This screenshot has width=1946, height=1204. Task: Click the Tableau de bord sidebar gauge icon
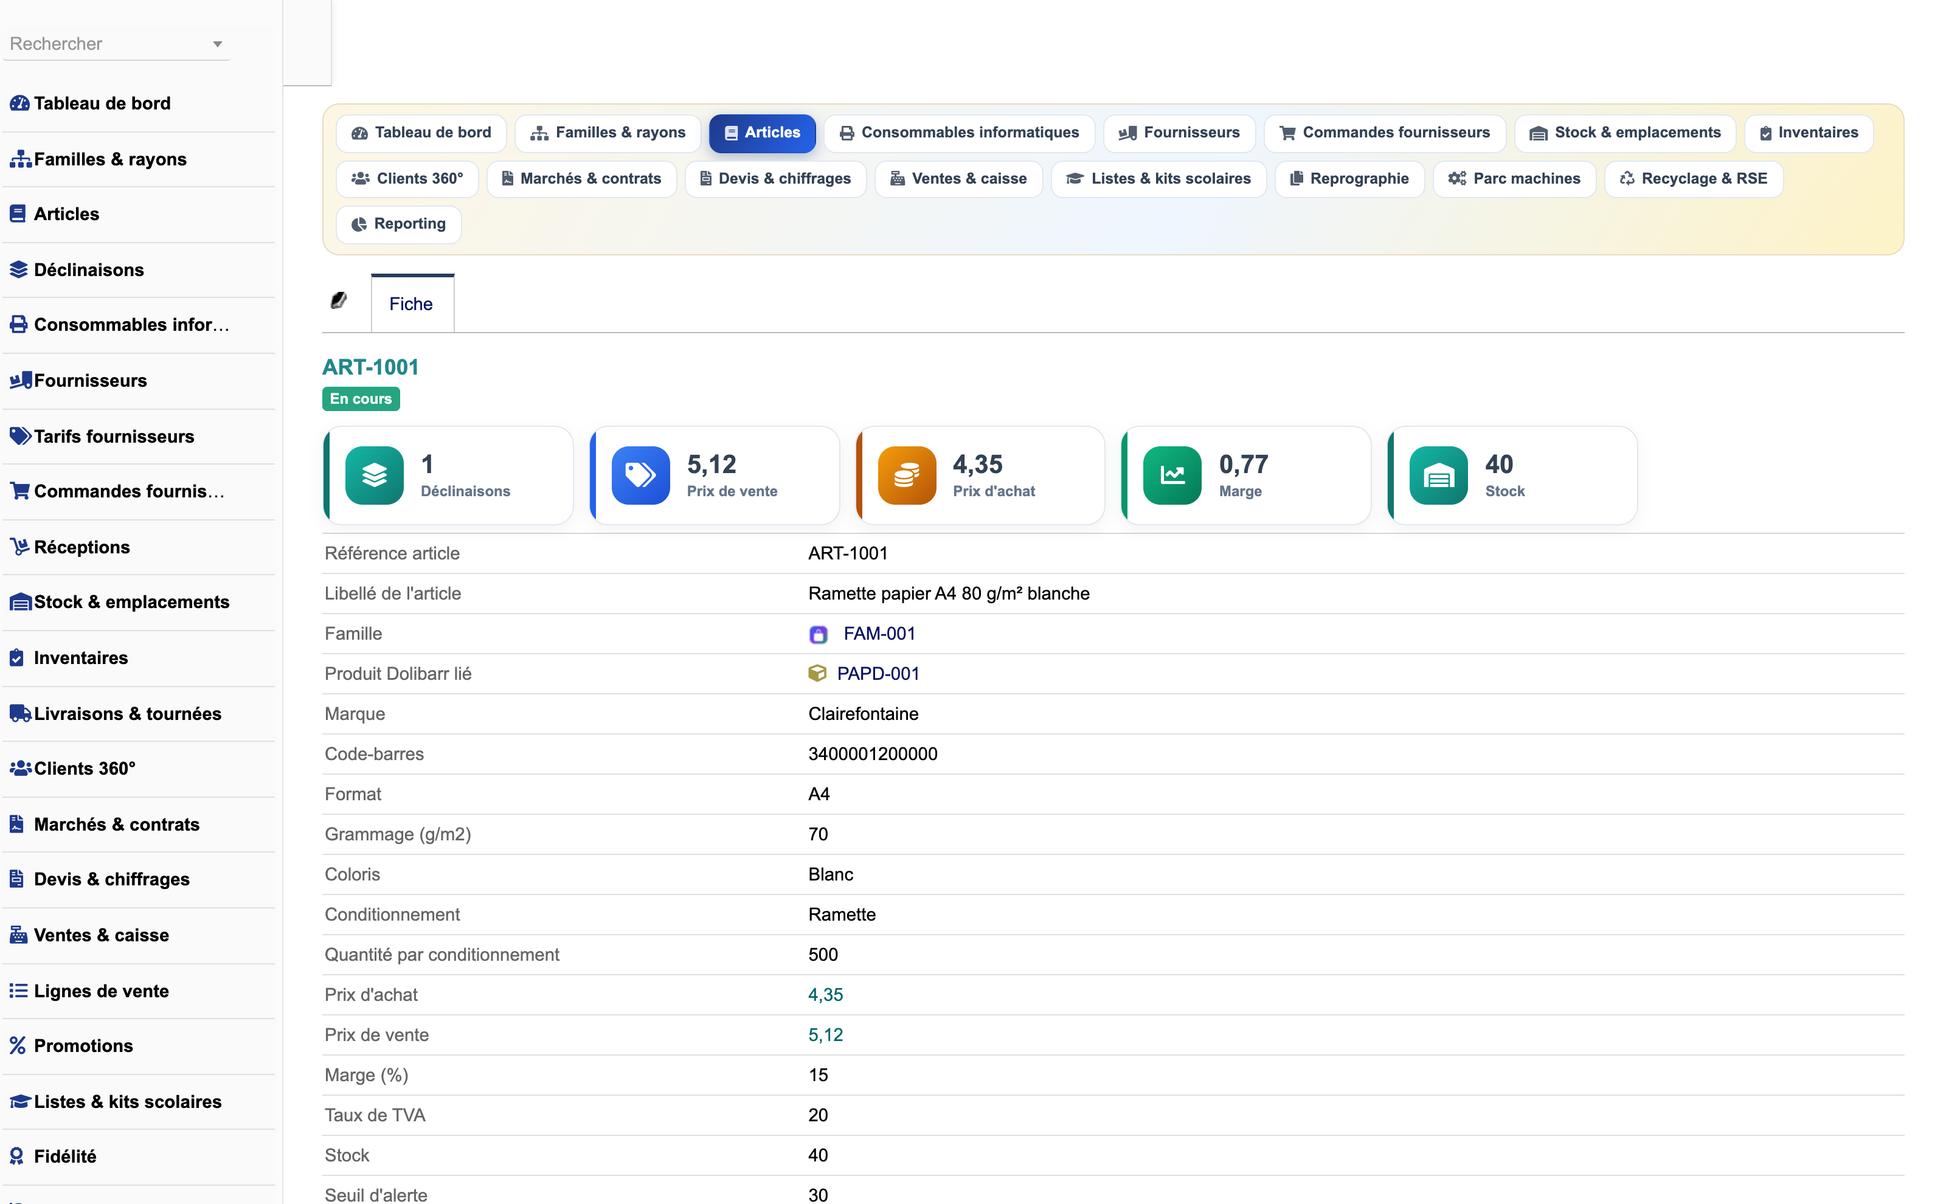click(19, 103)
